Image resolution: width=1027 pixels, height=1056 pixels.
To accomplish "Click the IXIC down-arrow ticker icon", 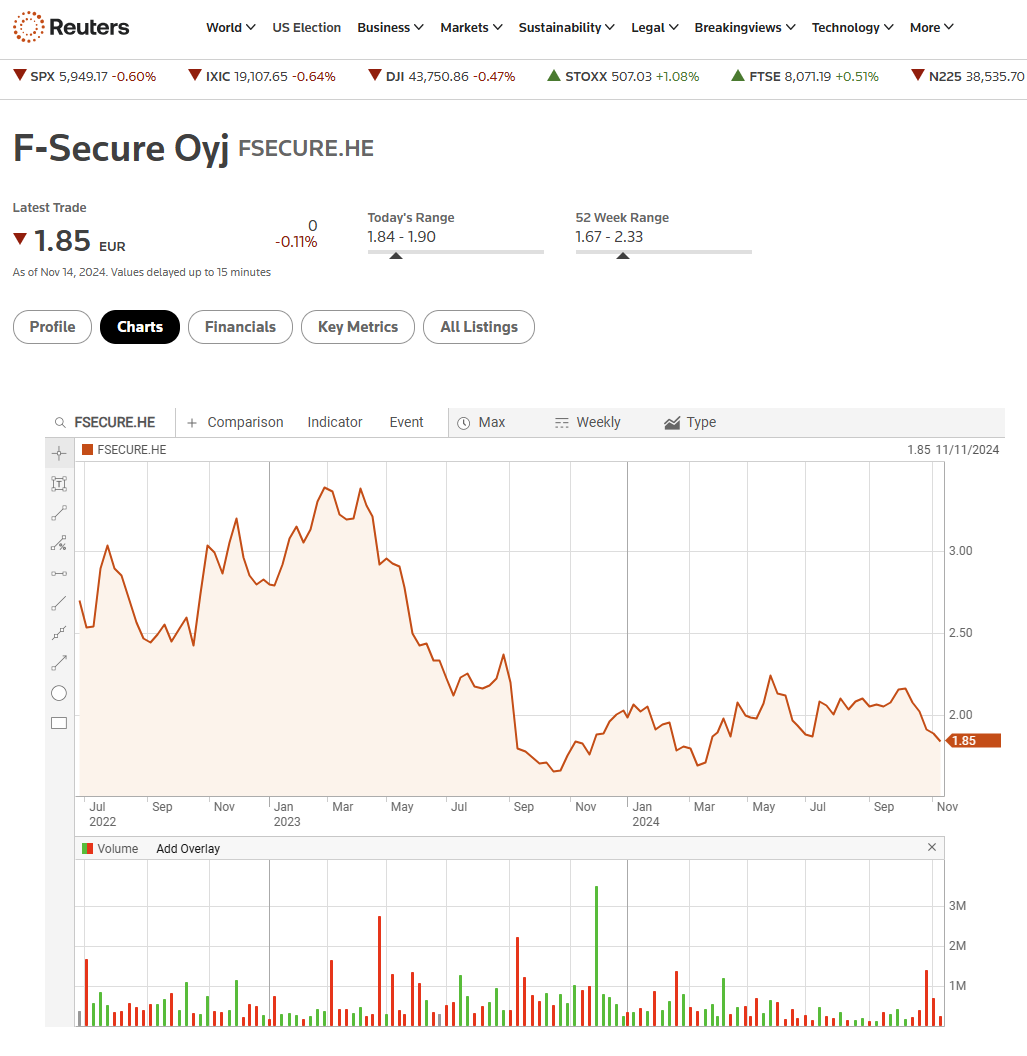I will 195,75.
